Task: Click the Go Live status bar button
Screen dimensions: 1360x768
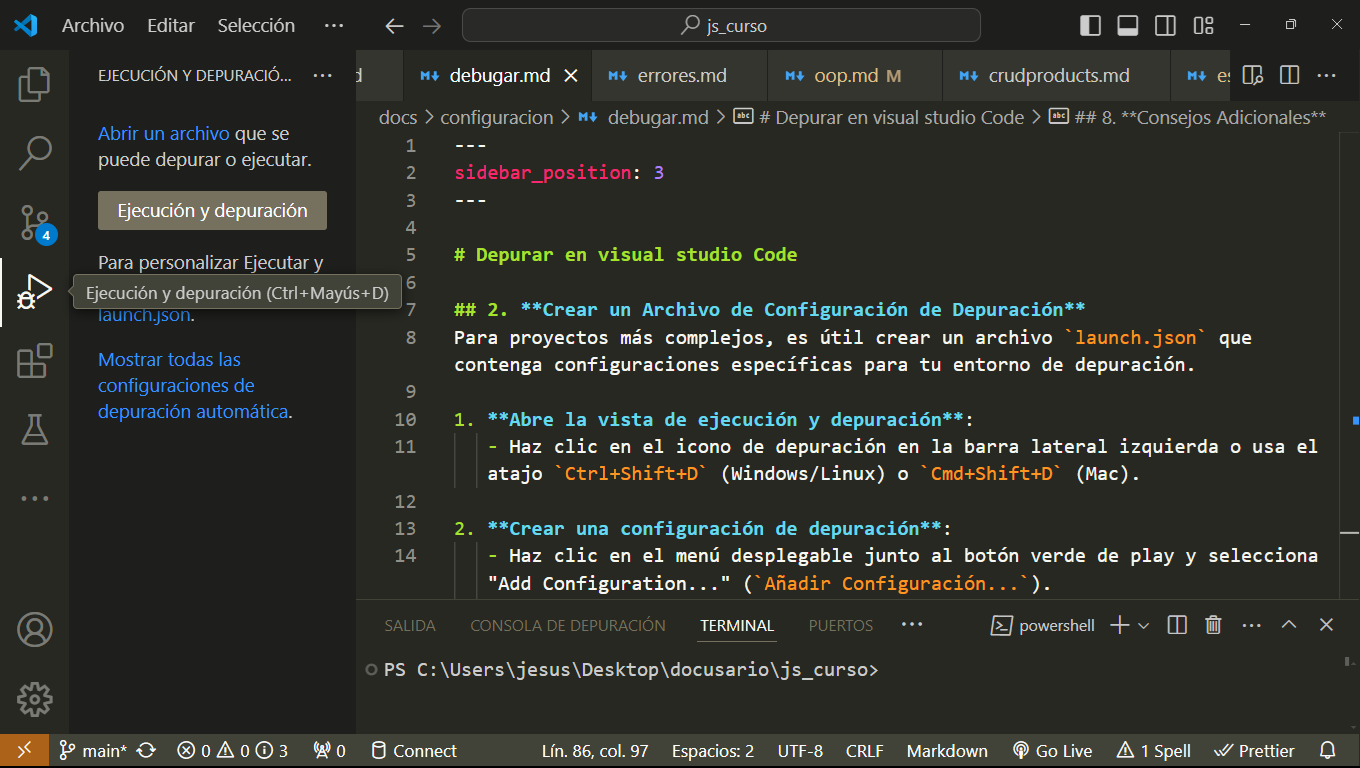Action: (x=1052, y=751)
